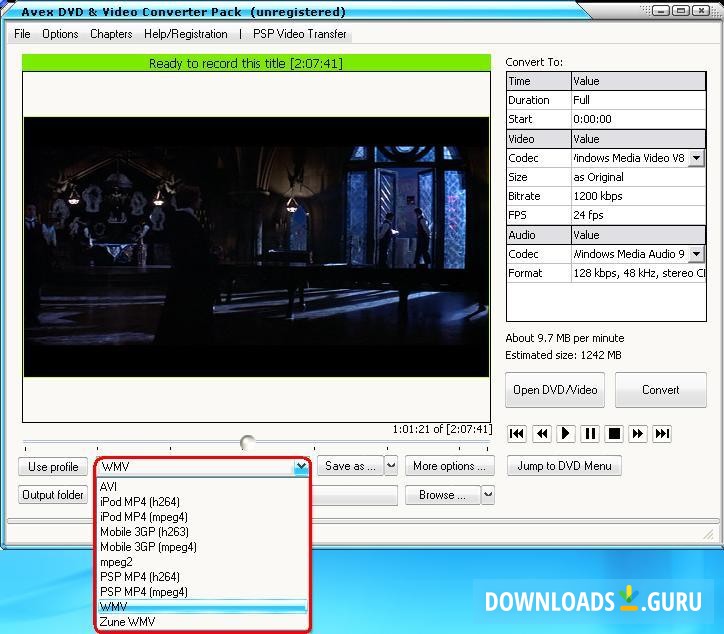
Task: Choose Mobile 3GP (h263) profile
Action: 203,531
